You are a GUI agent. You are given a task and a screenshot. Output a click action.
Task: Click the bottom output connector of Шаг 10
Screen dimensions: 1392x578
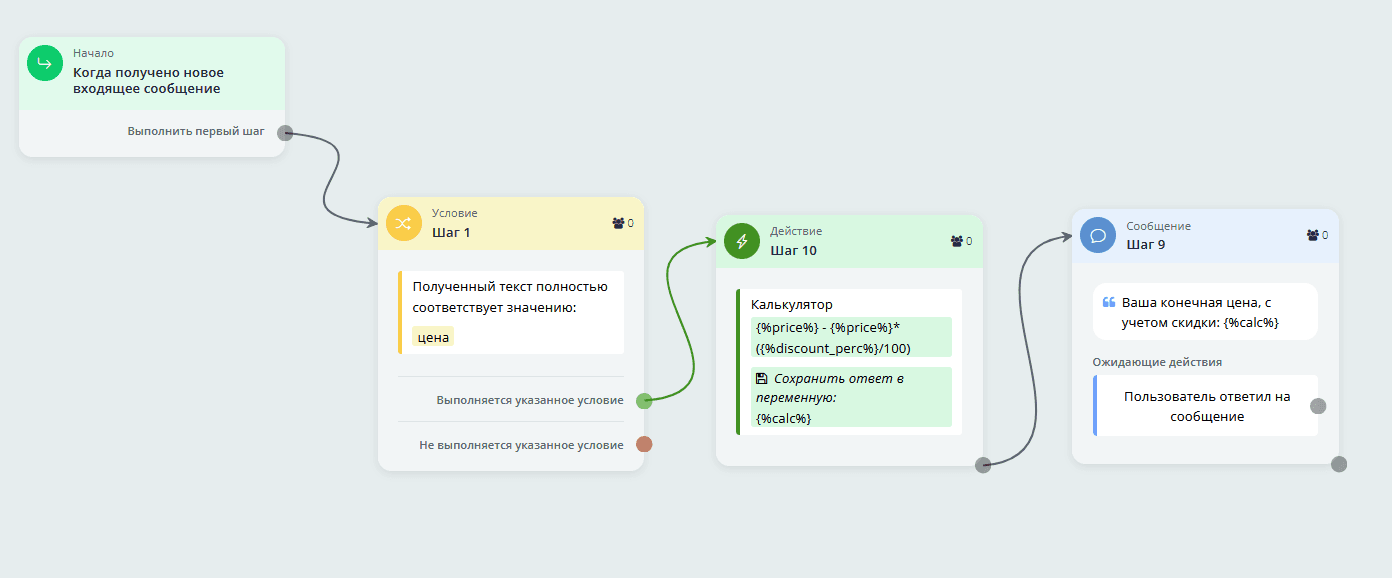click(983, 464)
